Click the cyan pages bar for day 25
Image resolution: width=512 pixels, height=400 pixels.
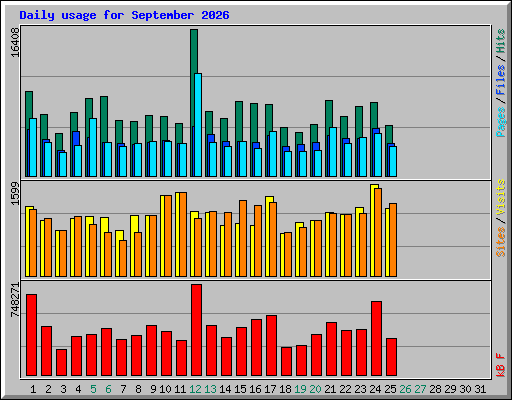pyautogui.click(x=393, y=161)
